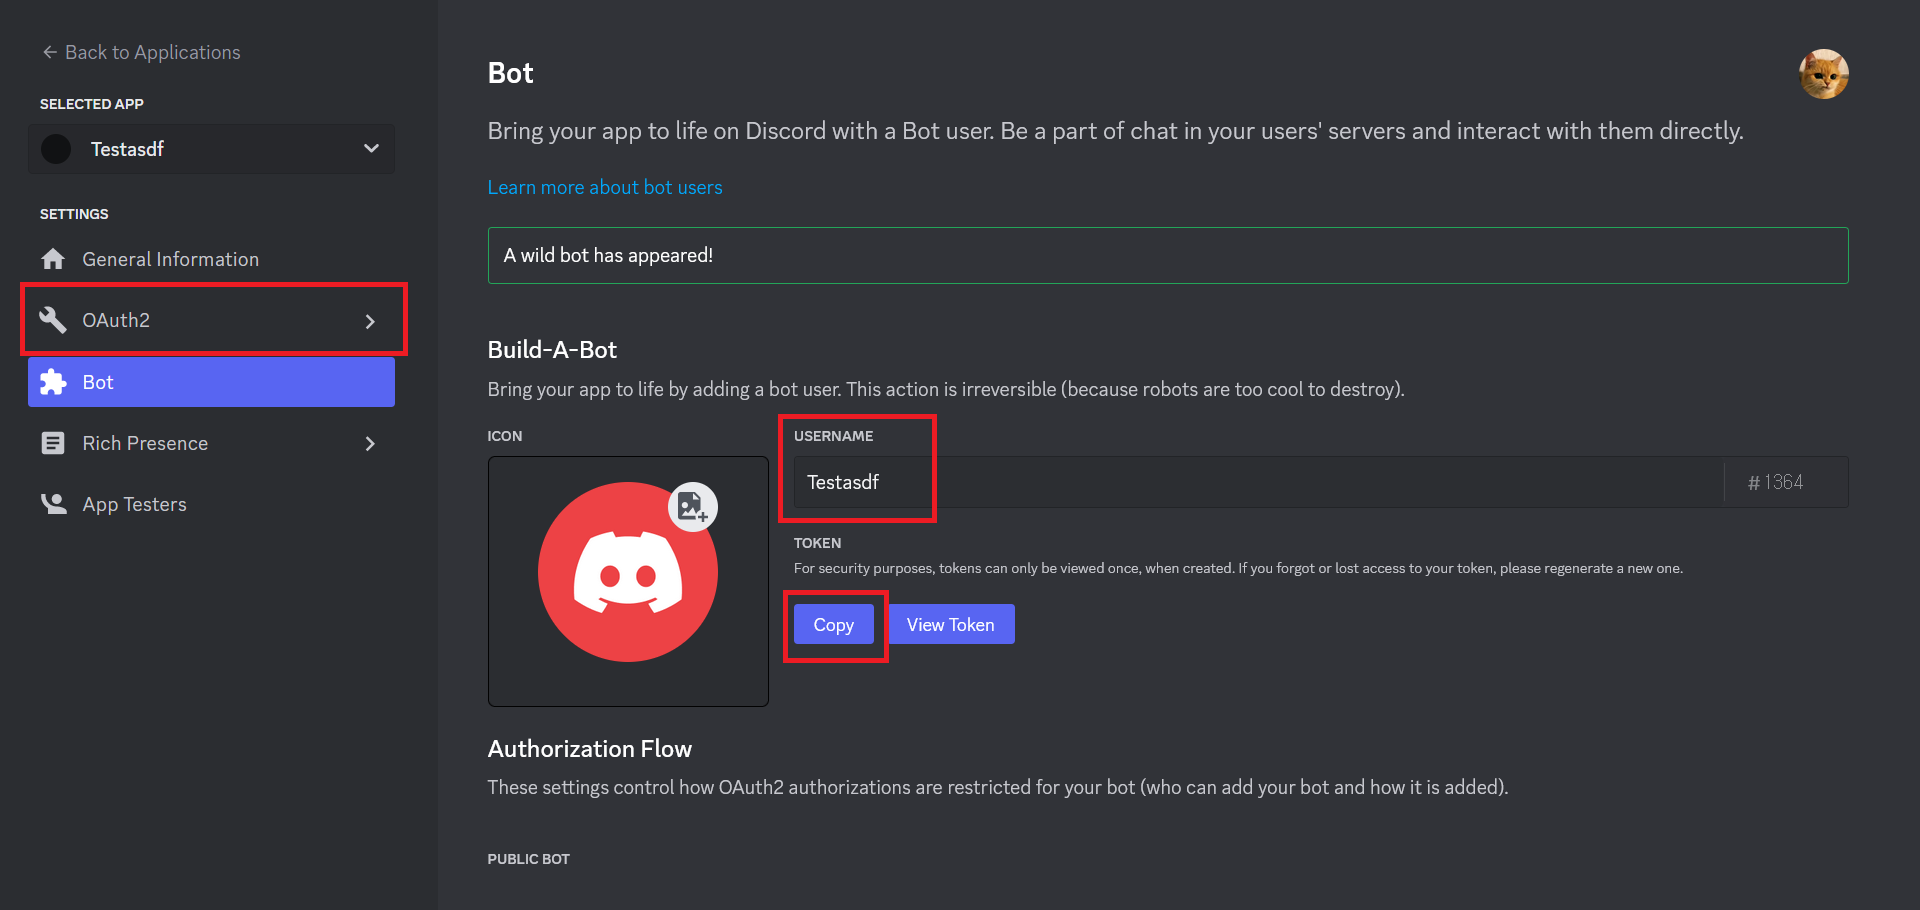Screen dimensions: 1920x910
Task: Click the PUBLIC BOT label
Action: 529,859
